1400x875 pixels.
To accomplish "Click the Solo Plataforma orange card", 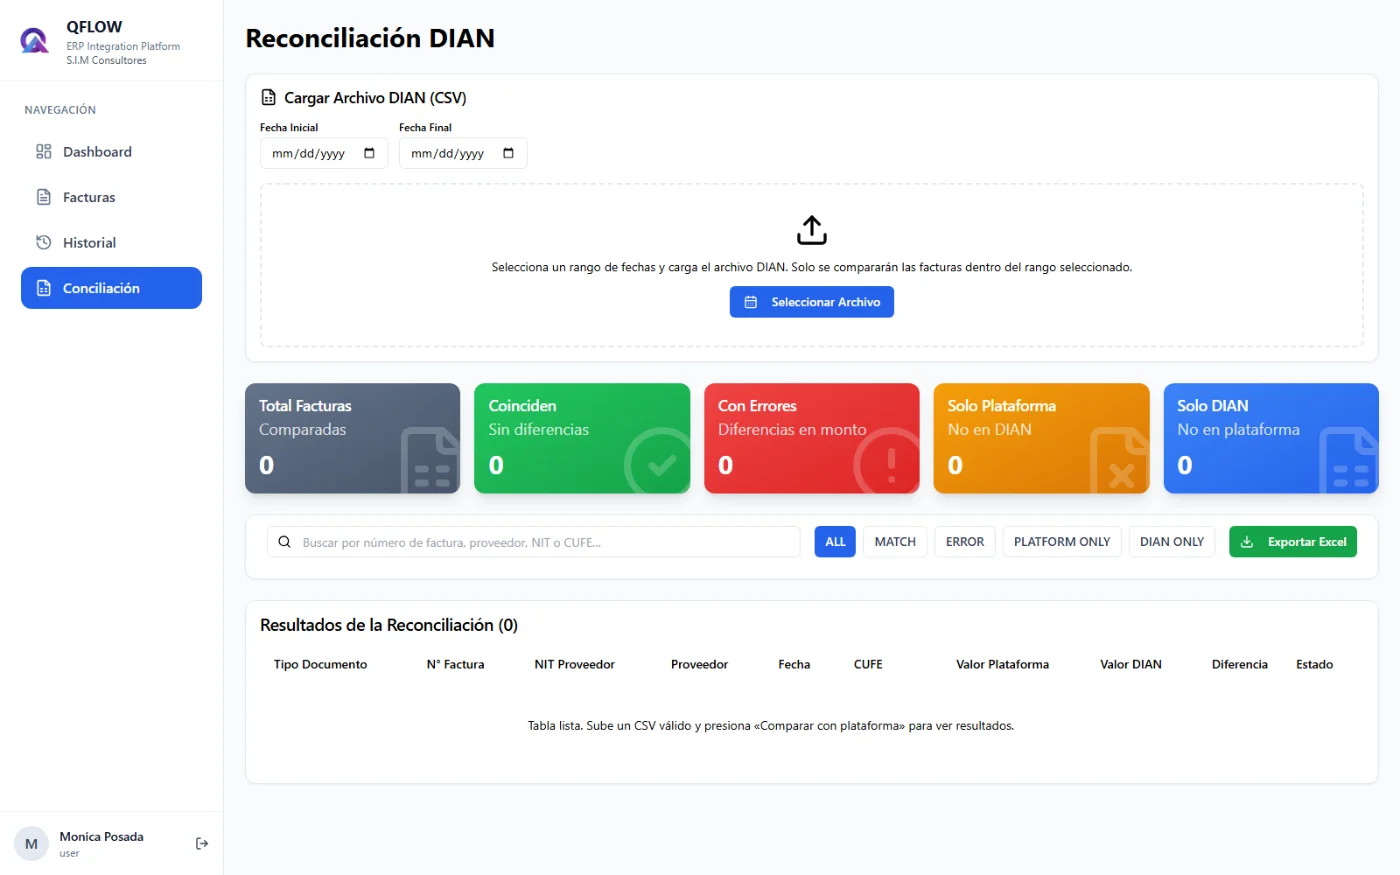I will point(1041,438).
